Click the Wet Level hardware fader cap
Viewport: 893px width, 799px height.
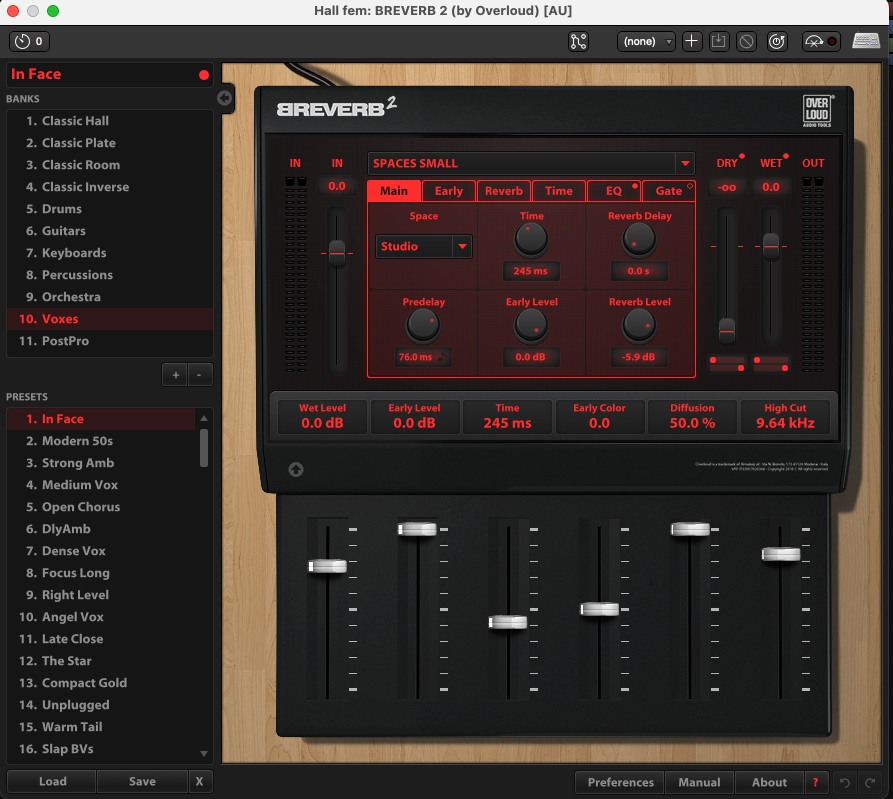(327, 566)
